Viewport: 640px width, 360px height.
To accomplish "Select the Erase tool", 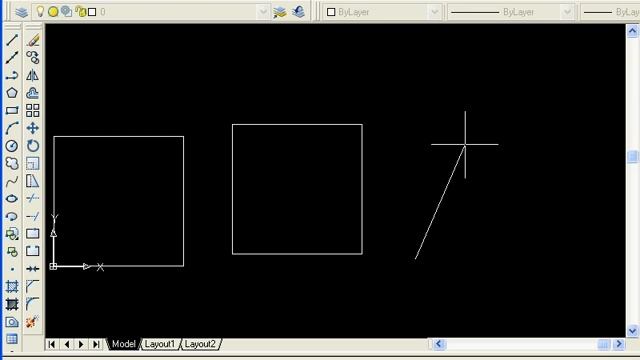I will pos(33,40).
